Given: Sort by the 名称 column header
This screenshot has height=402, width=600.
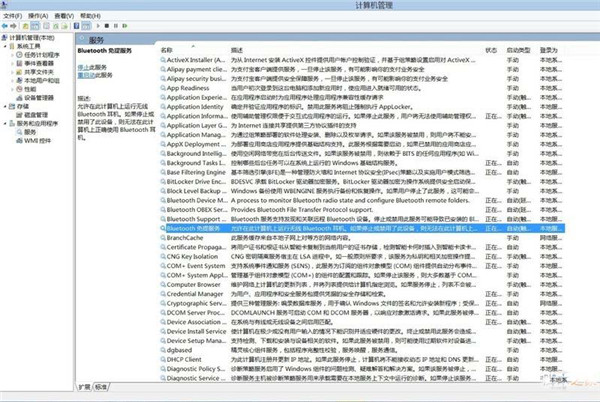Looking at the screenshot, I should click(167, 50).
